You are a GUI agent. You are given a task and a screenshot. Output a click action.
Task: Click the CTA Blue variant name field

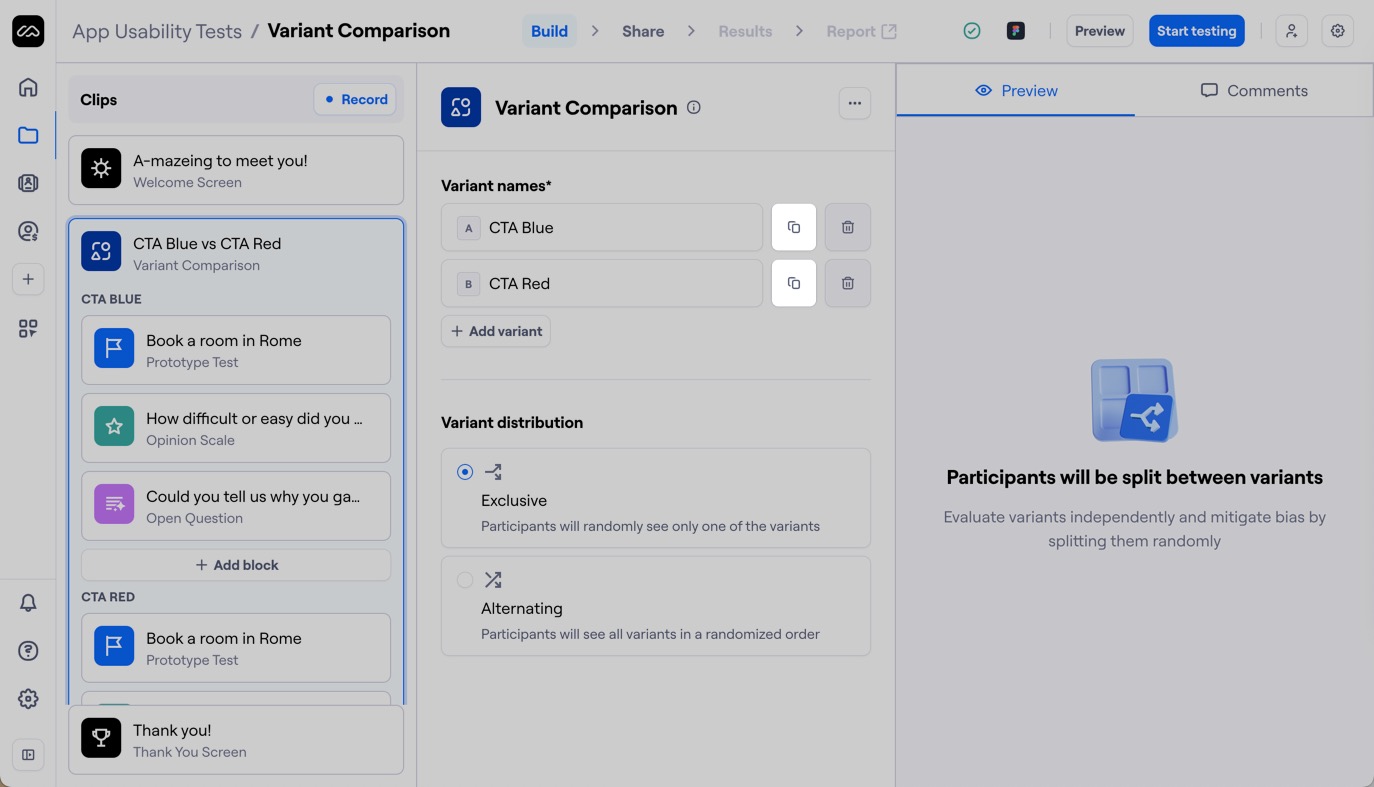(x=620, y=227)
